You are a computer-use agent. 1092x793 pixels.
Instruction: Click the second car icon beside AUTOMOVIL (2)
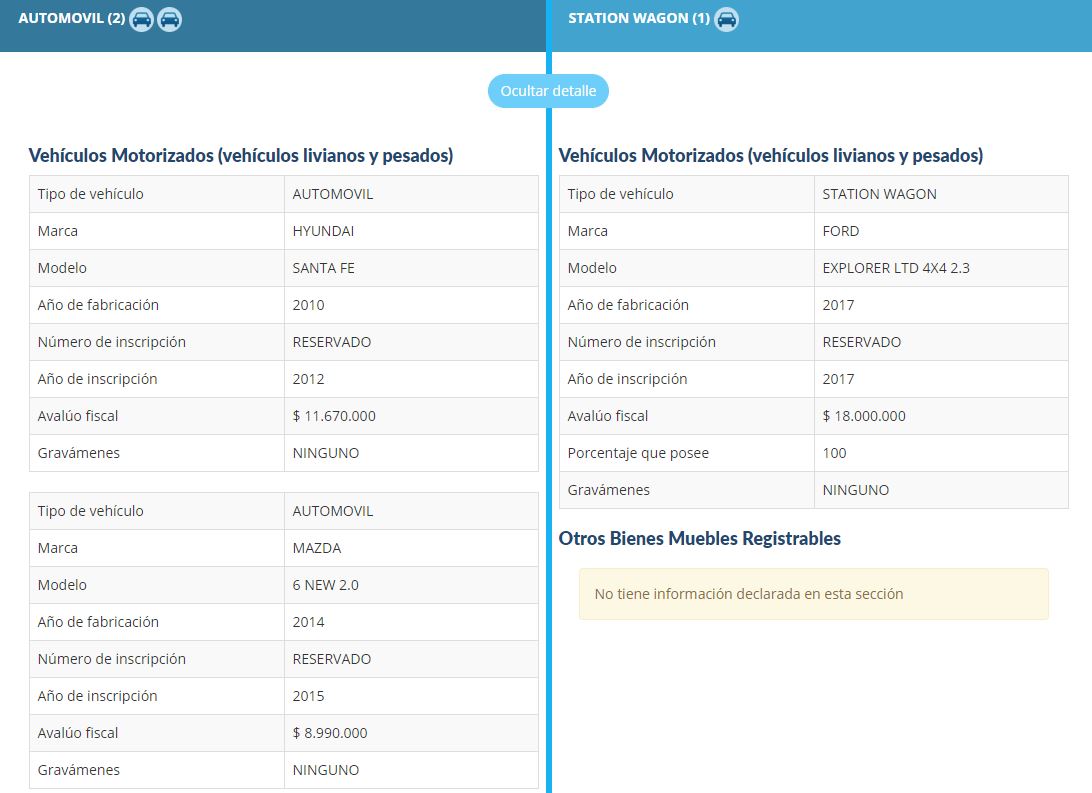point(169,19)
